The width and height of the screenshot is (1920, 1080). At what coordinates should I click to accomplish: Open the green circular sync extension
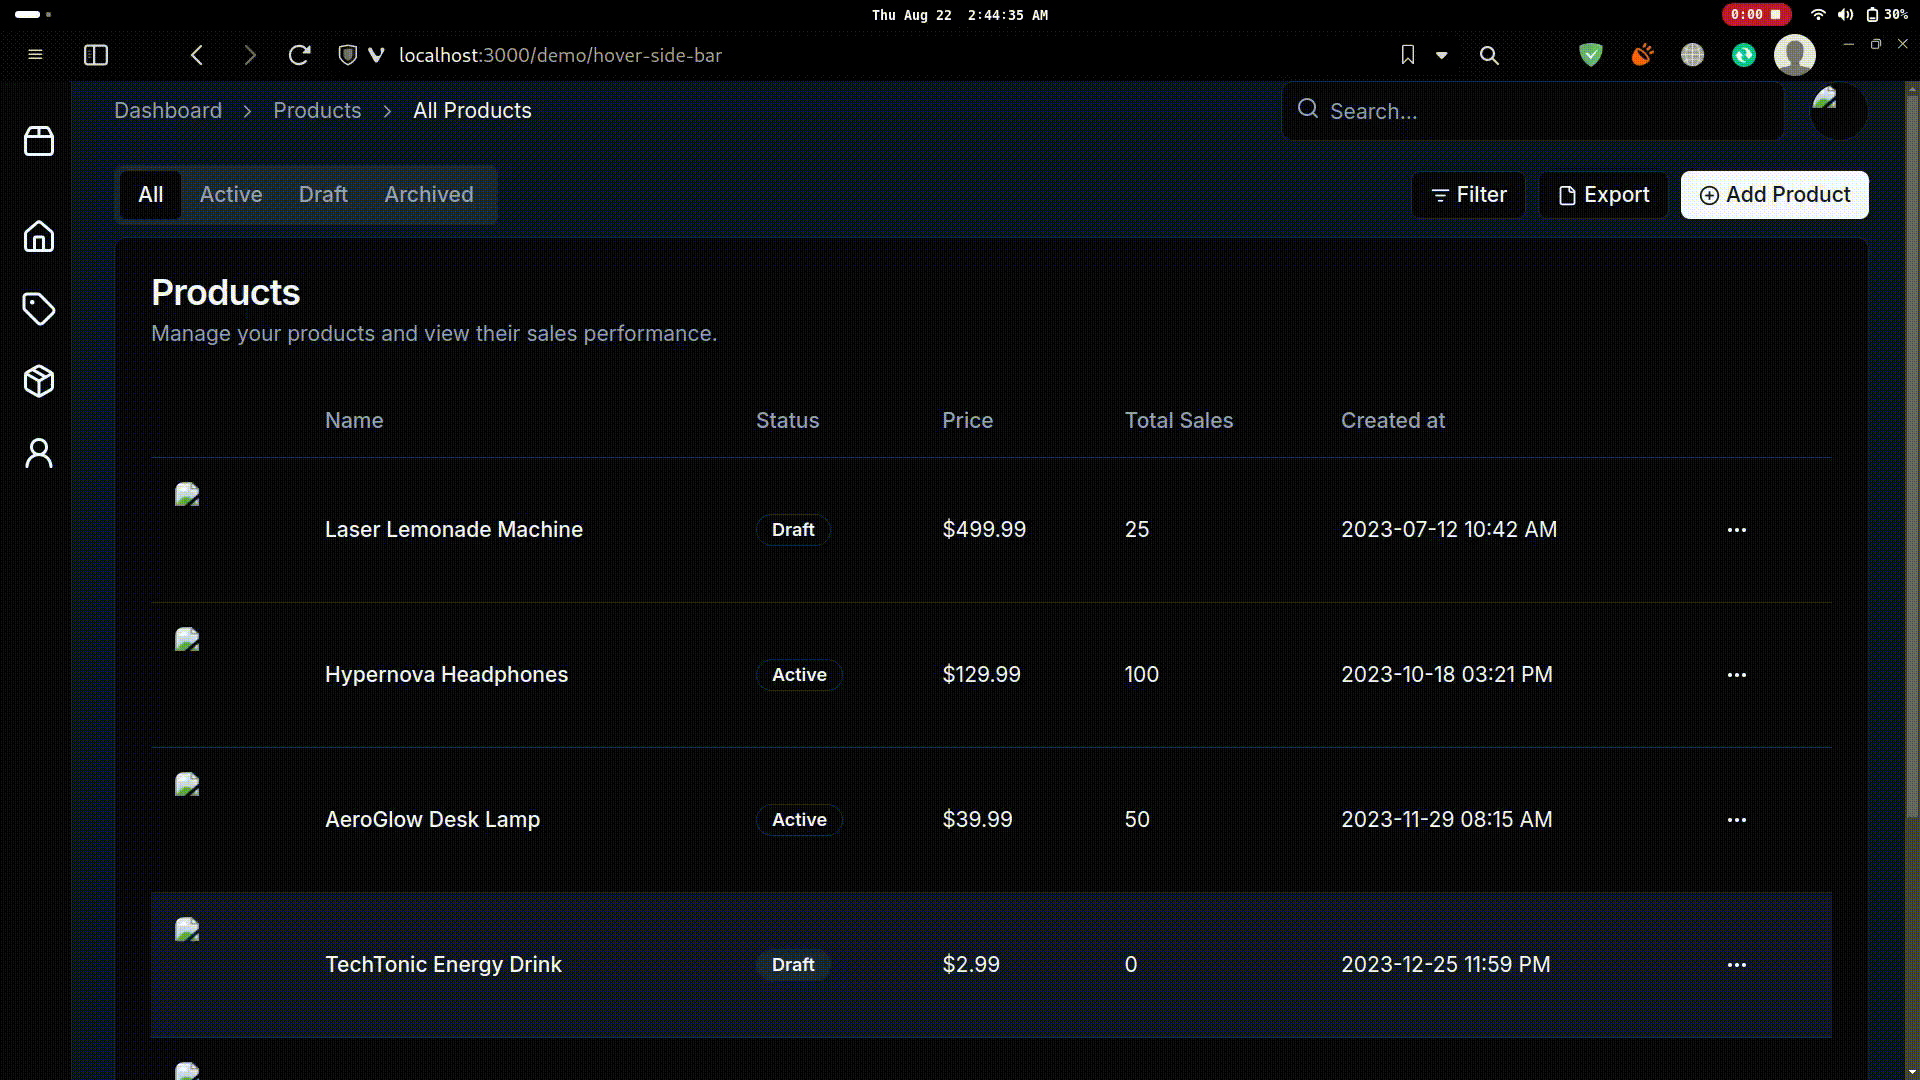1744,55
